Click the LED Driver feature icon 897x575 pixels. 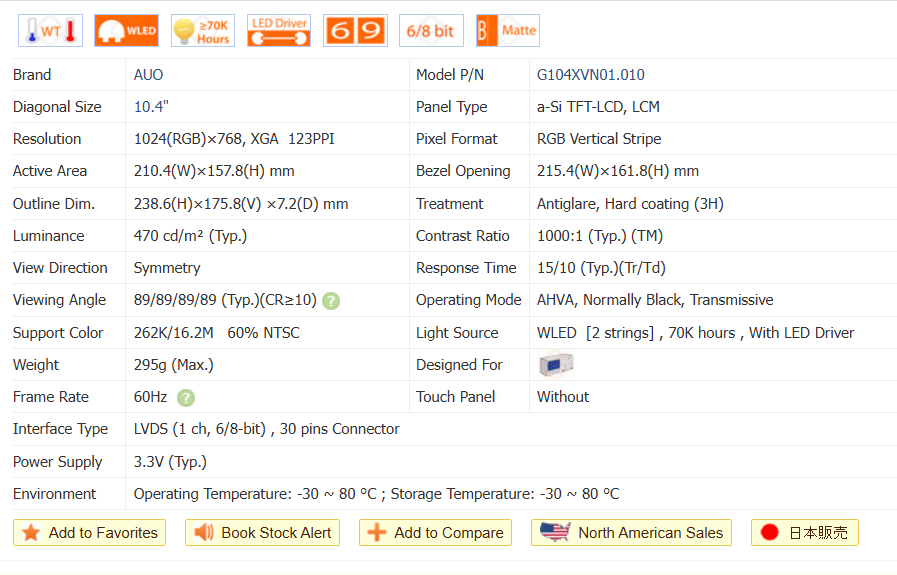pyautogui.click(x=278, y=31)
